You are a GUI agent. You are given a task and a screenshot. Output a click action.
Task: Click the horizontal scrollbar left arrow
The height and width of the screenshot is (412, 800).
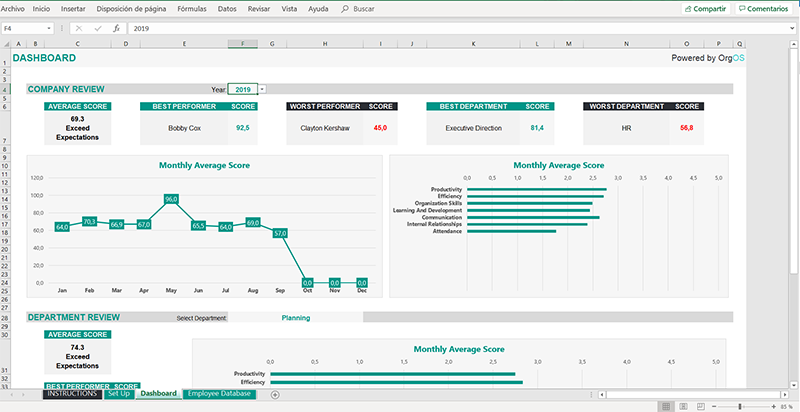point(603,395)
